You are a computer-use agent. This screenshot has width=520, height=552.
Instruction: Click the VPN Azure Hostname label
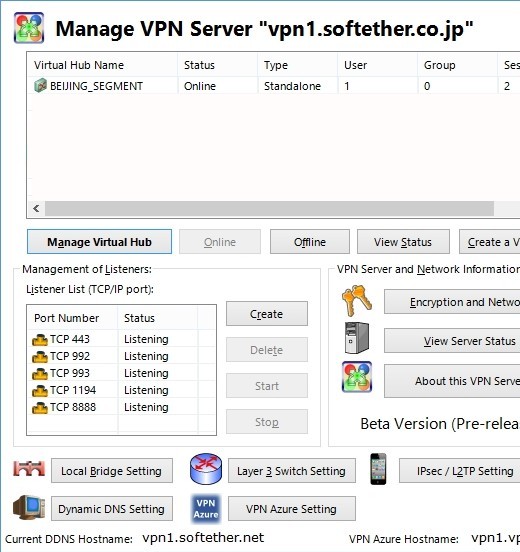(404, 539)
